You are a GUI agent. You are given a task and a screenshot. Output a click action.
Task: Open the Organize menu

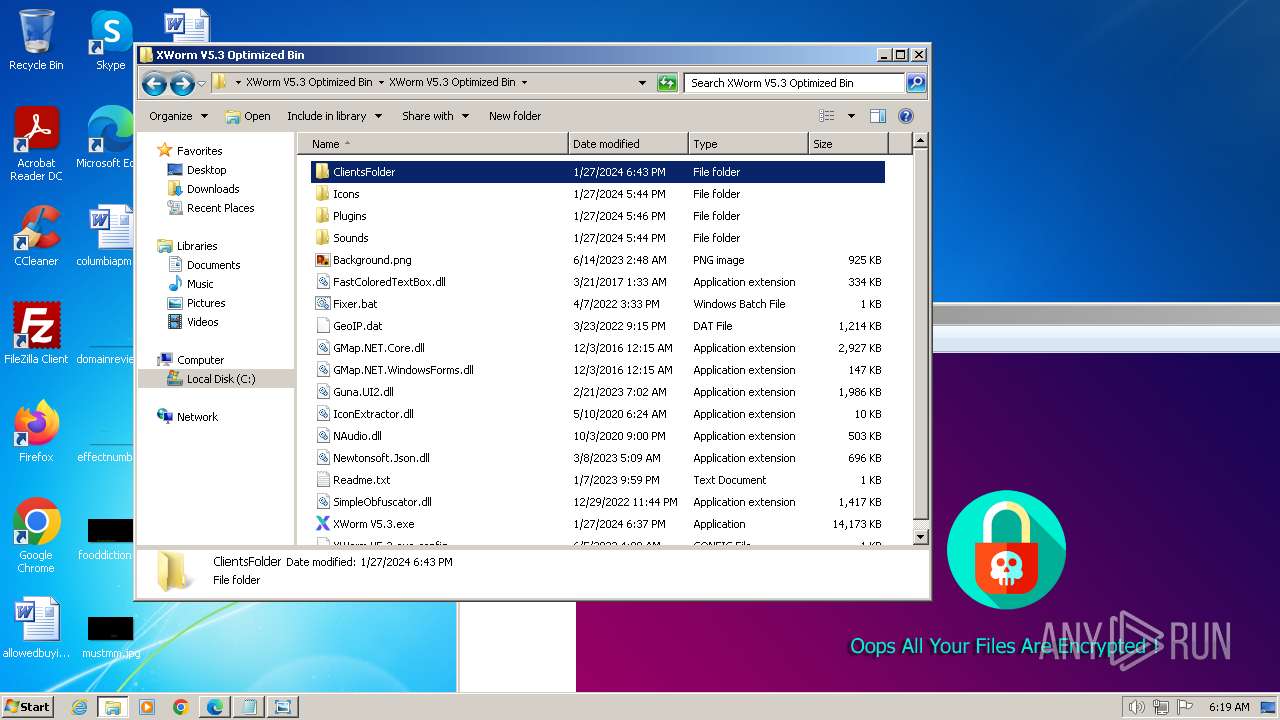[178, 116]
